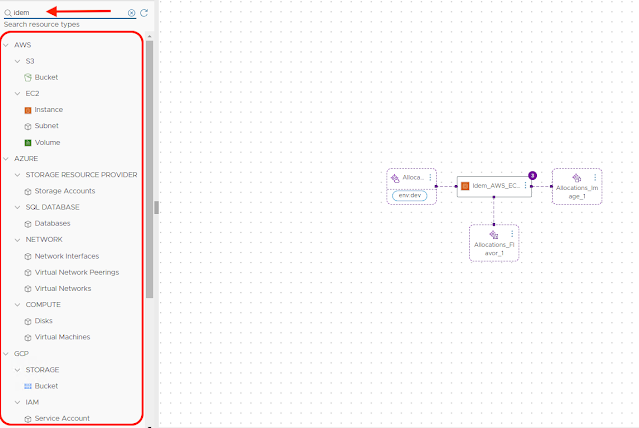Open the Idem_AWS_EC2 node options menu
The width and height of the screenshot is (639, 428).
tap(525, 186)
